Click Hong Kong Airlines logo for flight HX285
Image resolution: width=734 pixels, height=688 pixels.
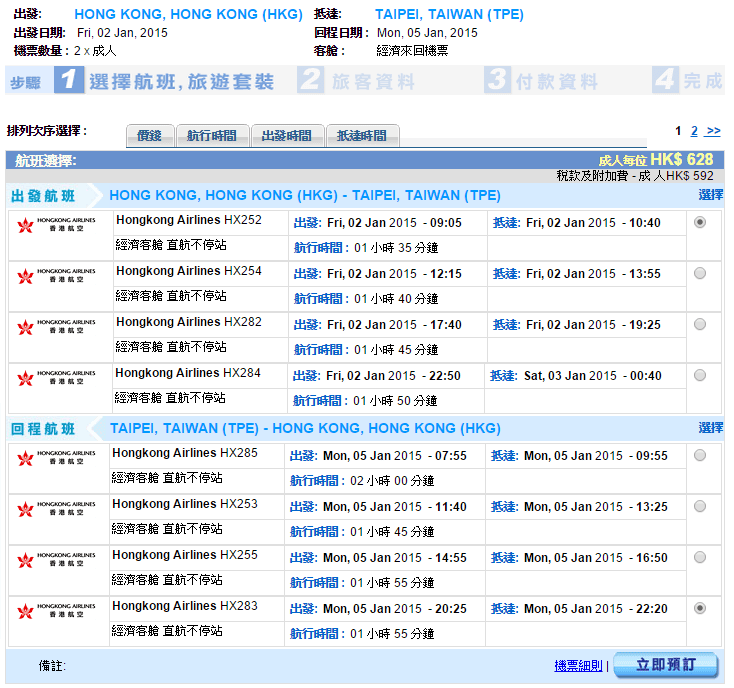(x=57, y=457)
